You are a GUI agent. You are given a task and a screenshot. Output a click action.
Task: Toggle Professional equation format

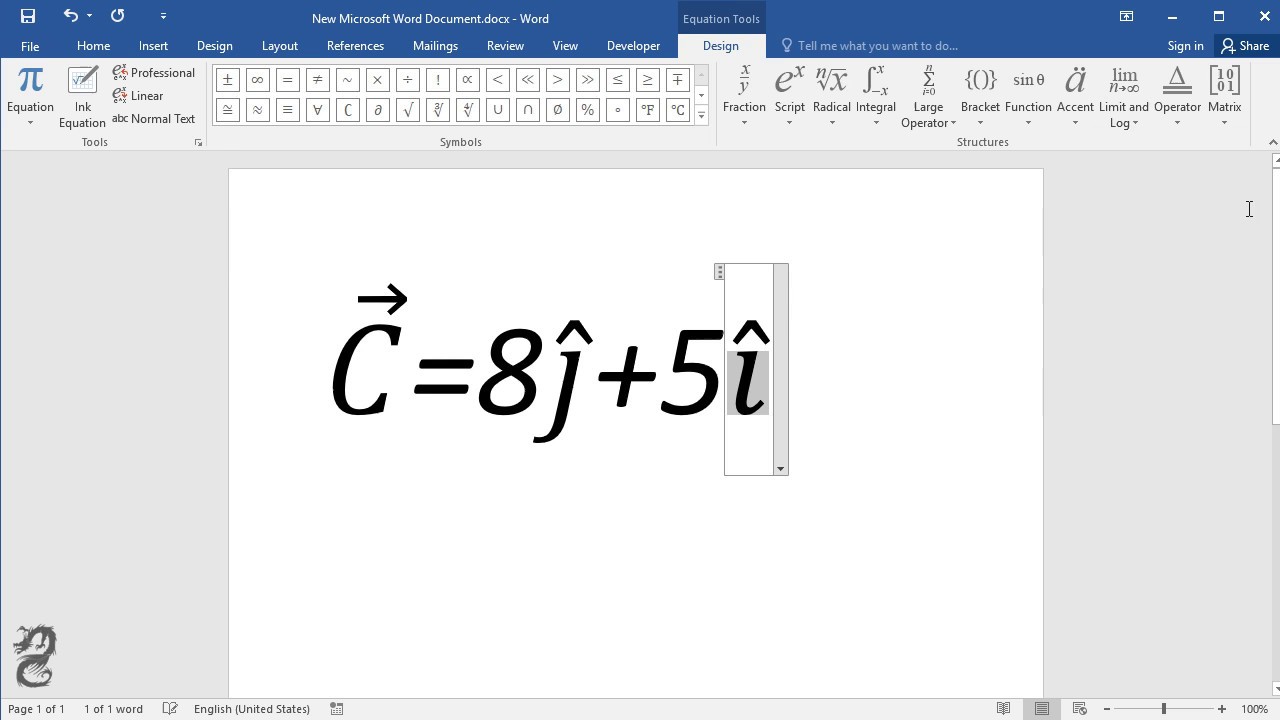click(153, 72)
